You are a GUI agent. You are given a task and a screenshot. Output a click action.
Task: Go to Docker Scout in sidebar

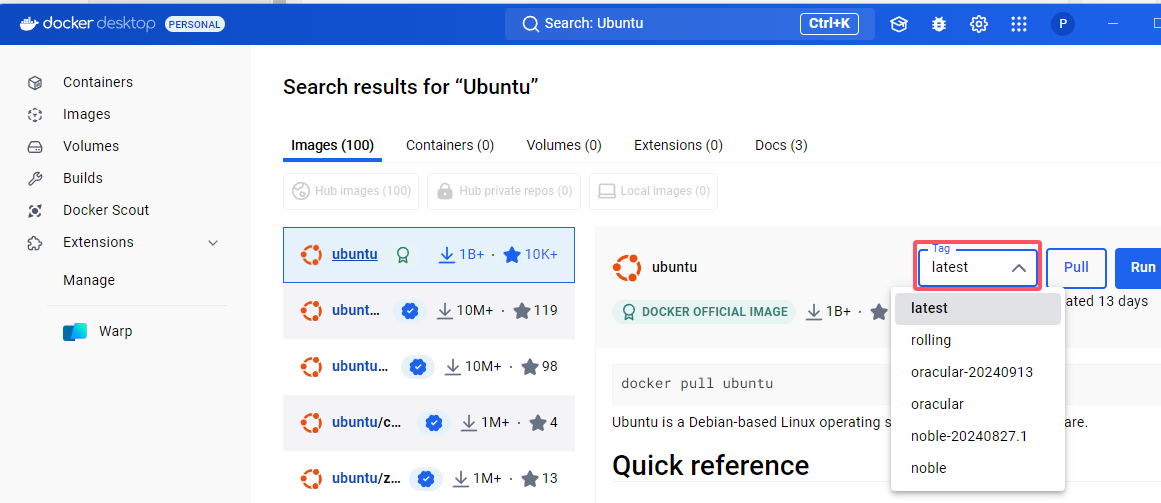[x=105, y=210]
